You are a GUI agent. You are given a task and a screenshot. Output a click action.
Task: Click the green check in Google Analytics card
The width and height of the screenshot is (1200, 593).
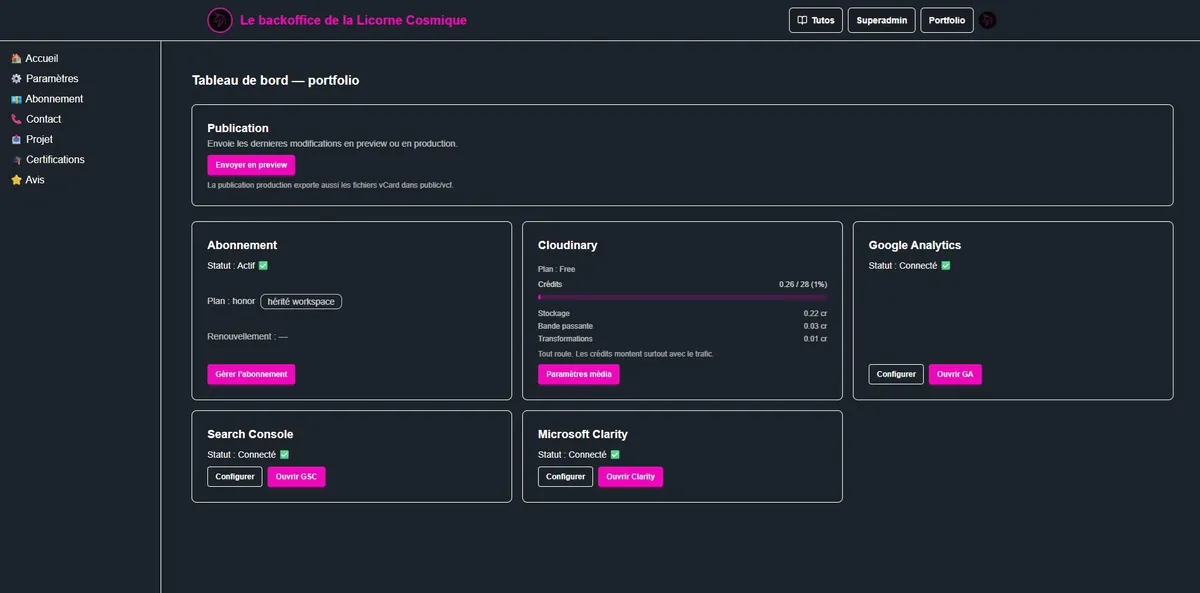click(x=945, y=265)
